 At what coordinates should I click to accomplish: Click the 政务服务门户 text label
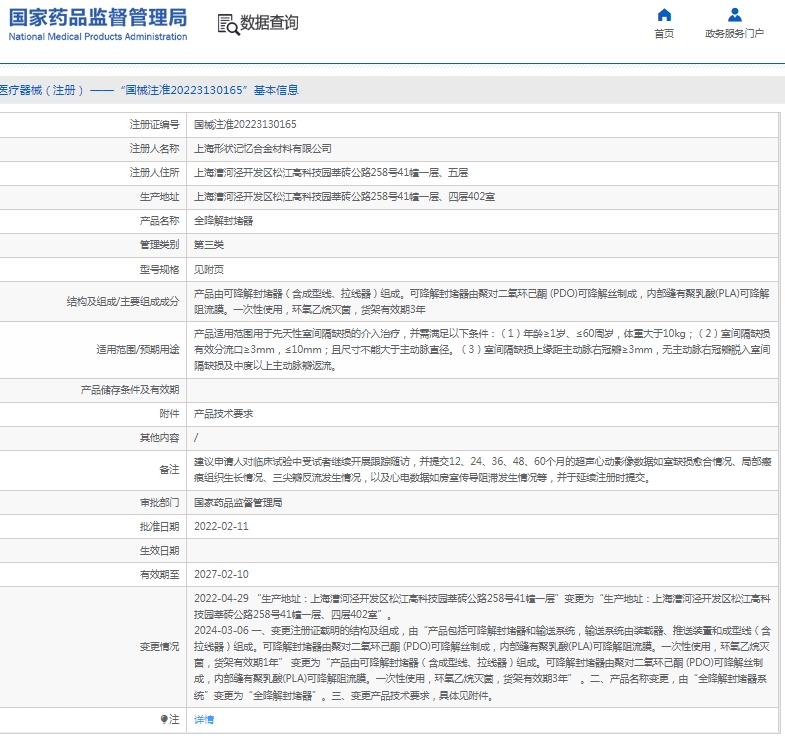734,34
